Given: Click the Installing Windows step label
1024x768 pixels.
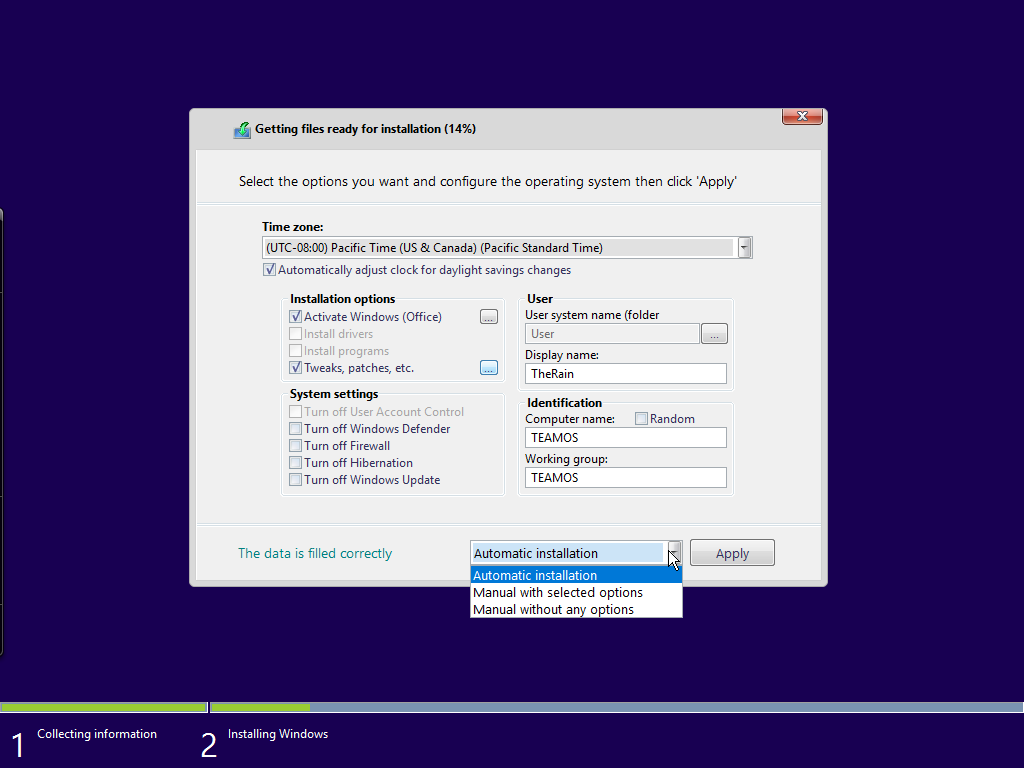Looking at the screenshot, I should (x=278, y=734).
